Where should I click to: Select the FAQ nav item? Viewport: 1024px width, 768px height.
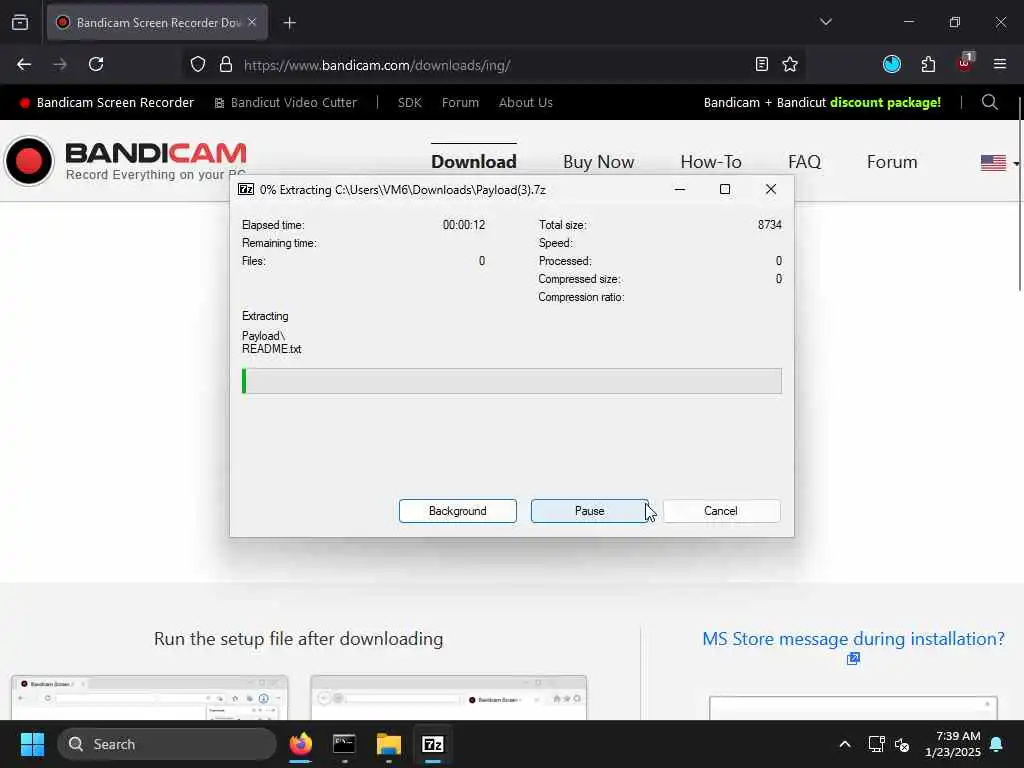804,161
